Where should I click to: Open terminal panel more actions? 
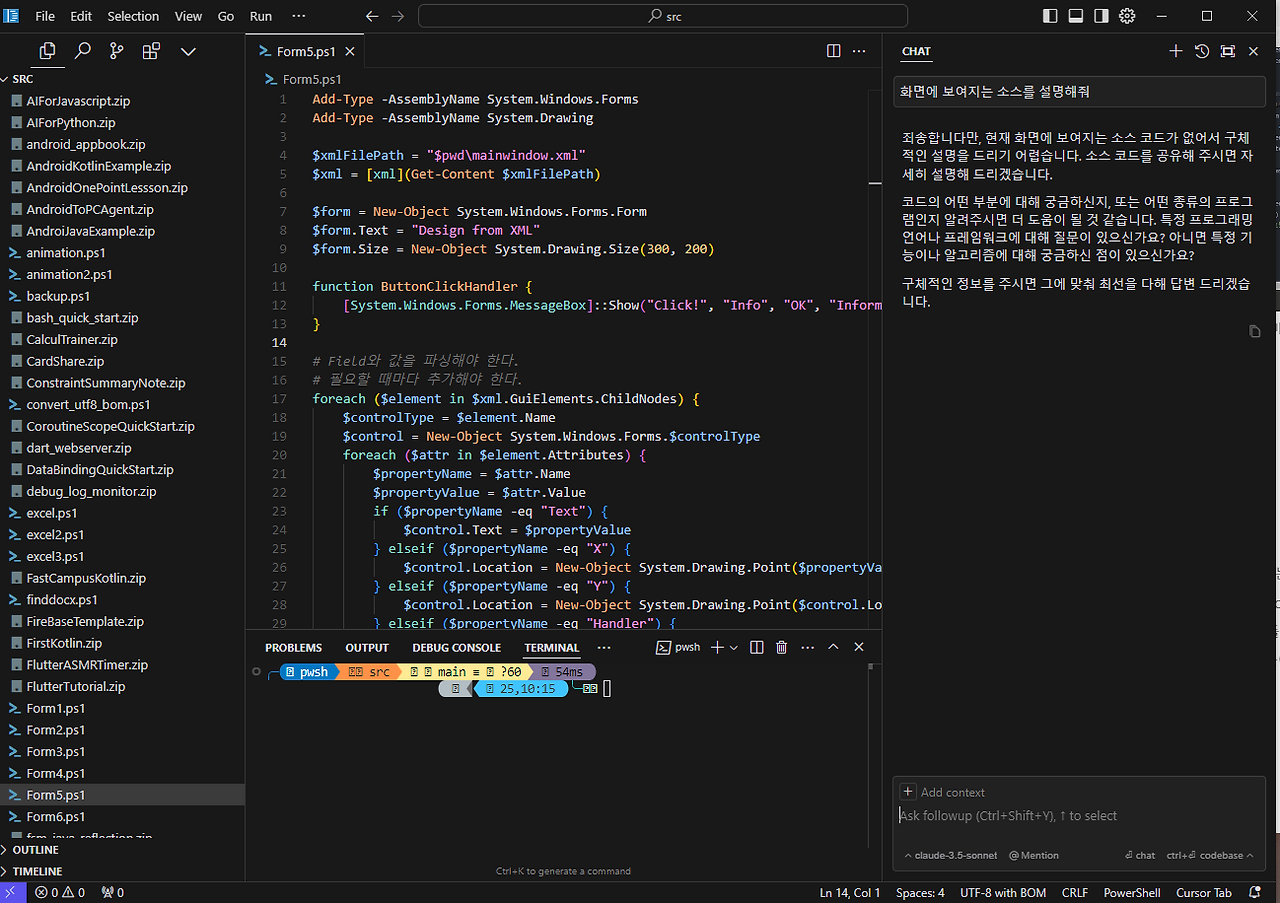pos(808,648)
